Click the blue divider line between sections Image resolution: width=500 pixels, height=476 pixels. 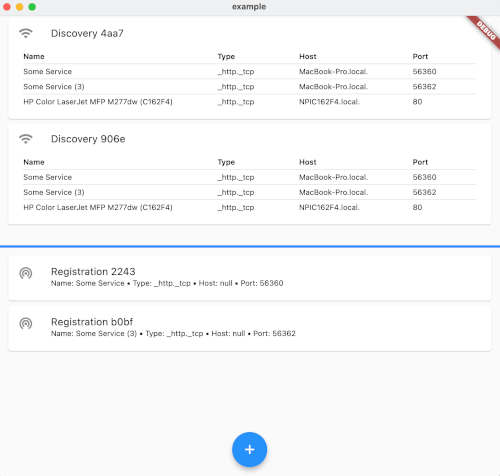point(250,247)
